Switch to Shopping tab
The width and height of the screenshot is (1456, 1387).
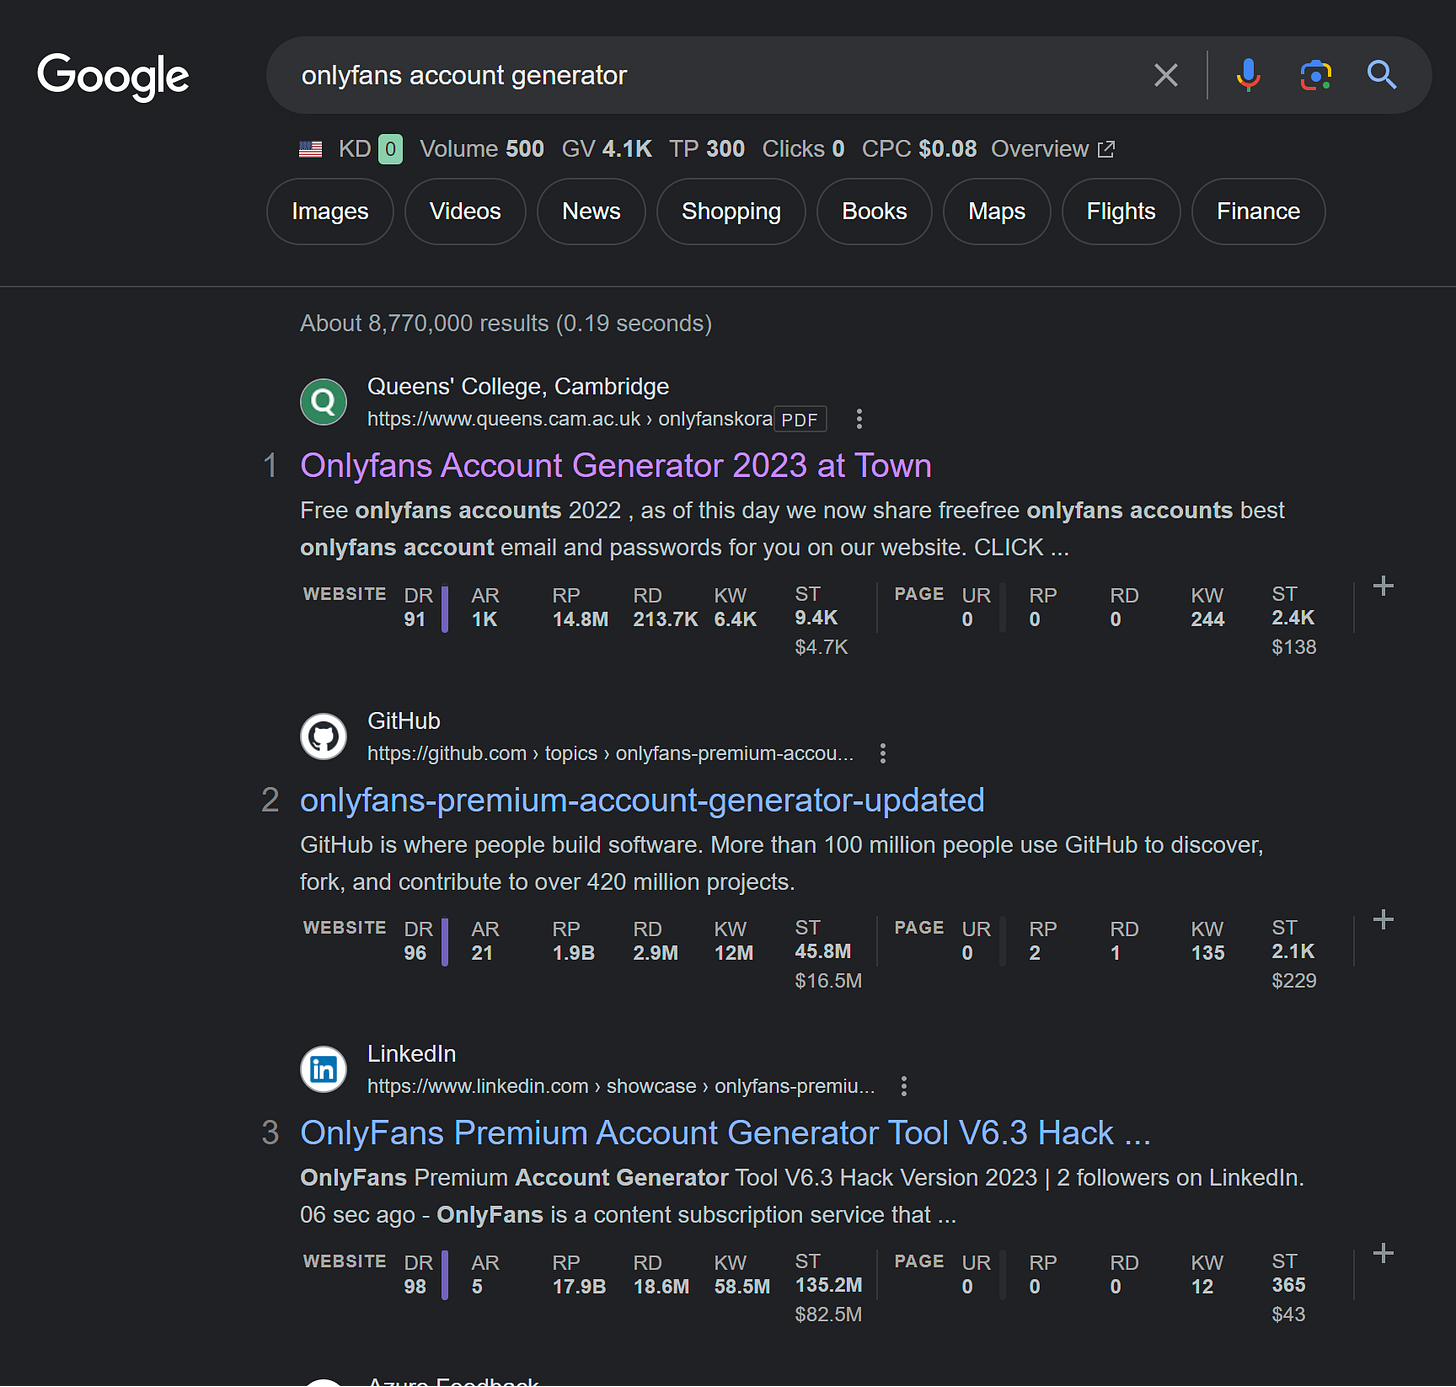[x=731, y=212]
